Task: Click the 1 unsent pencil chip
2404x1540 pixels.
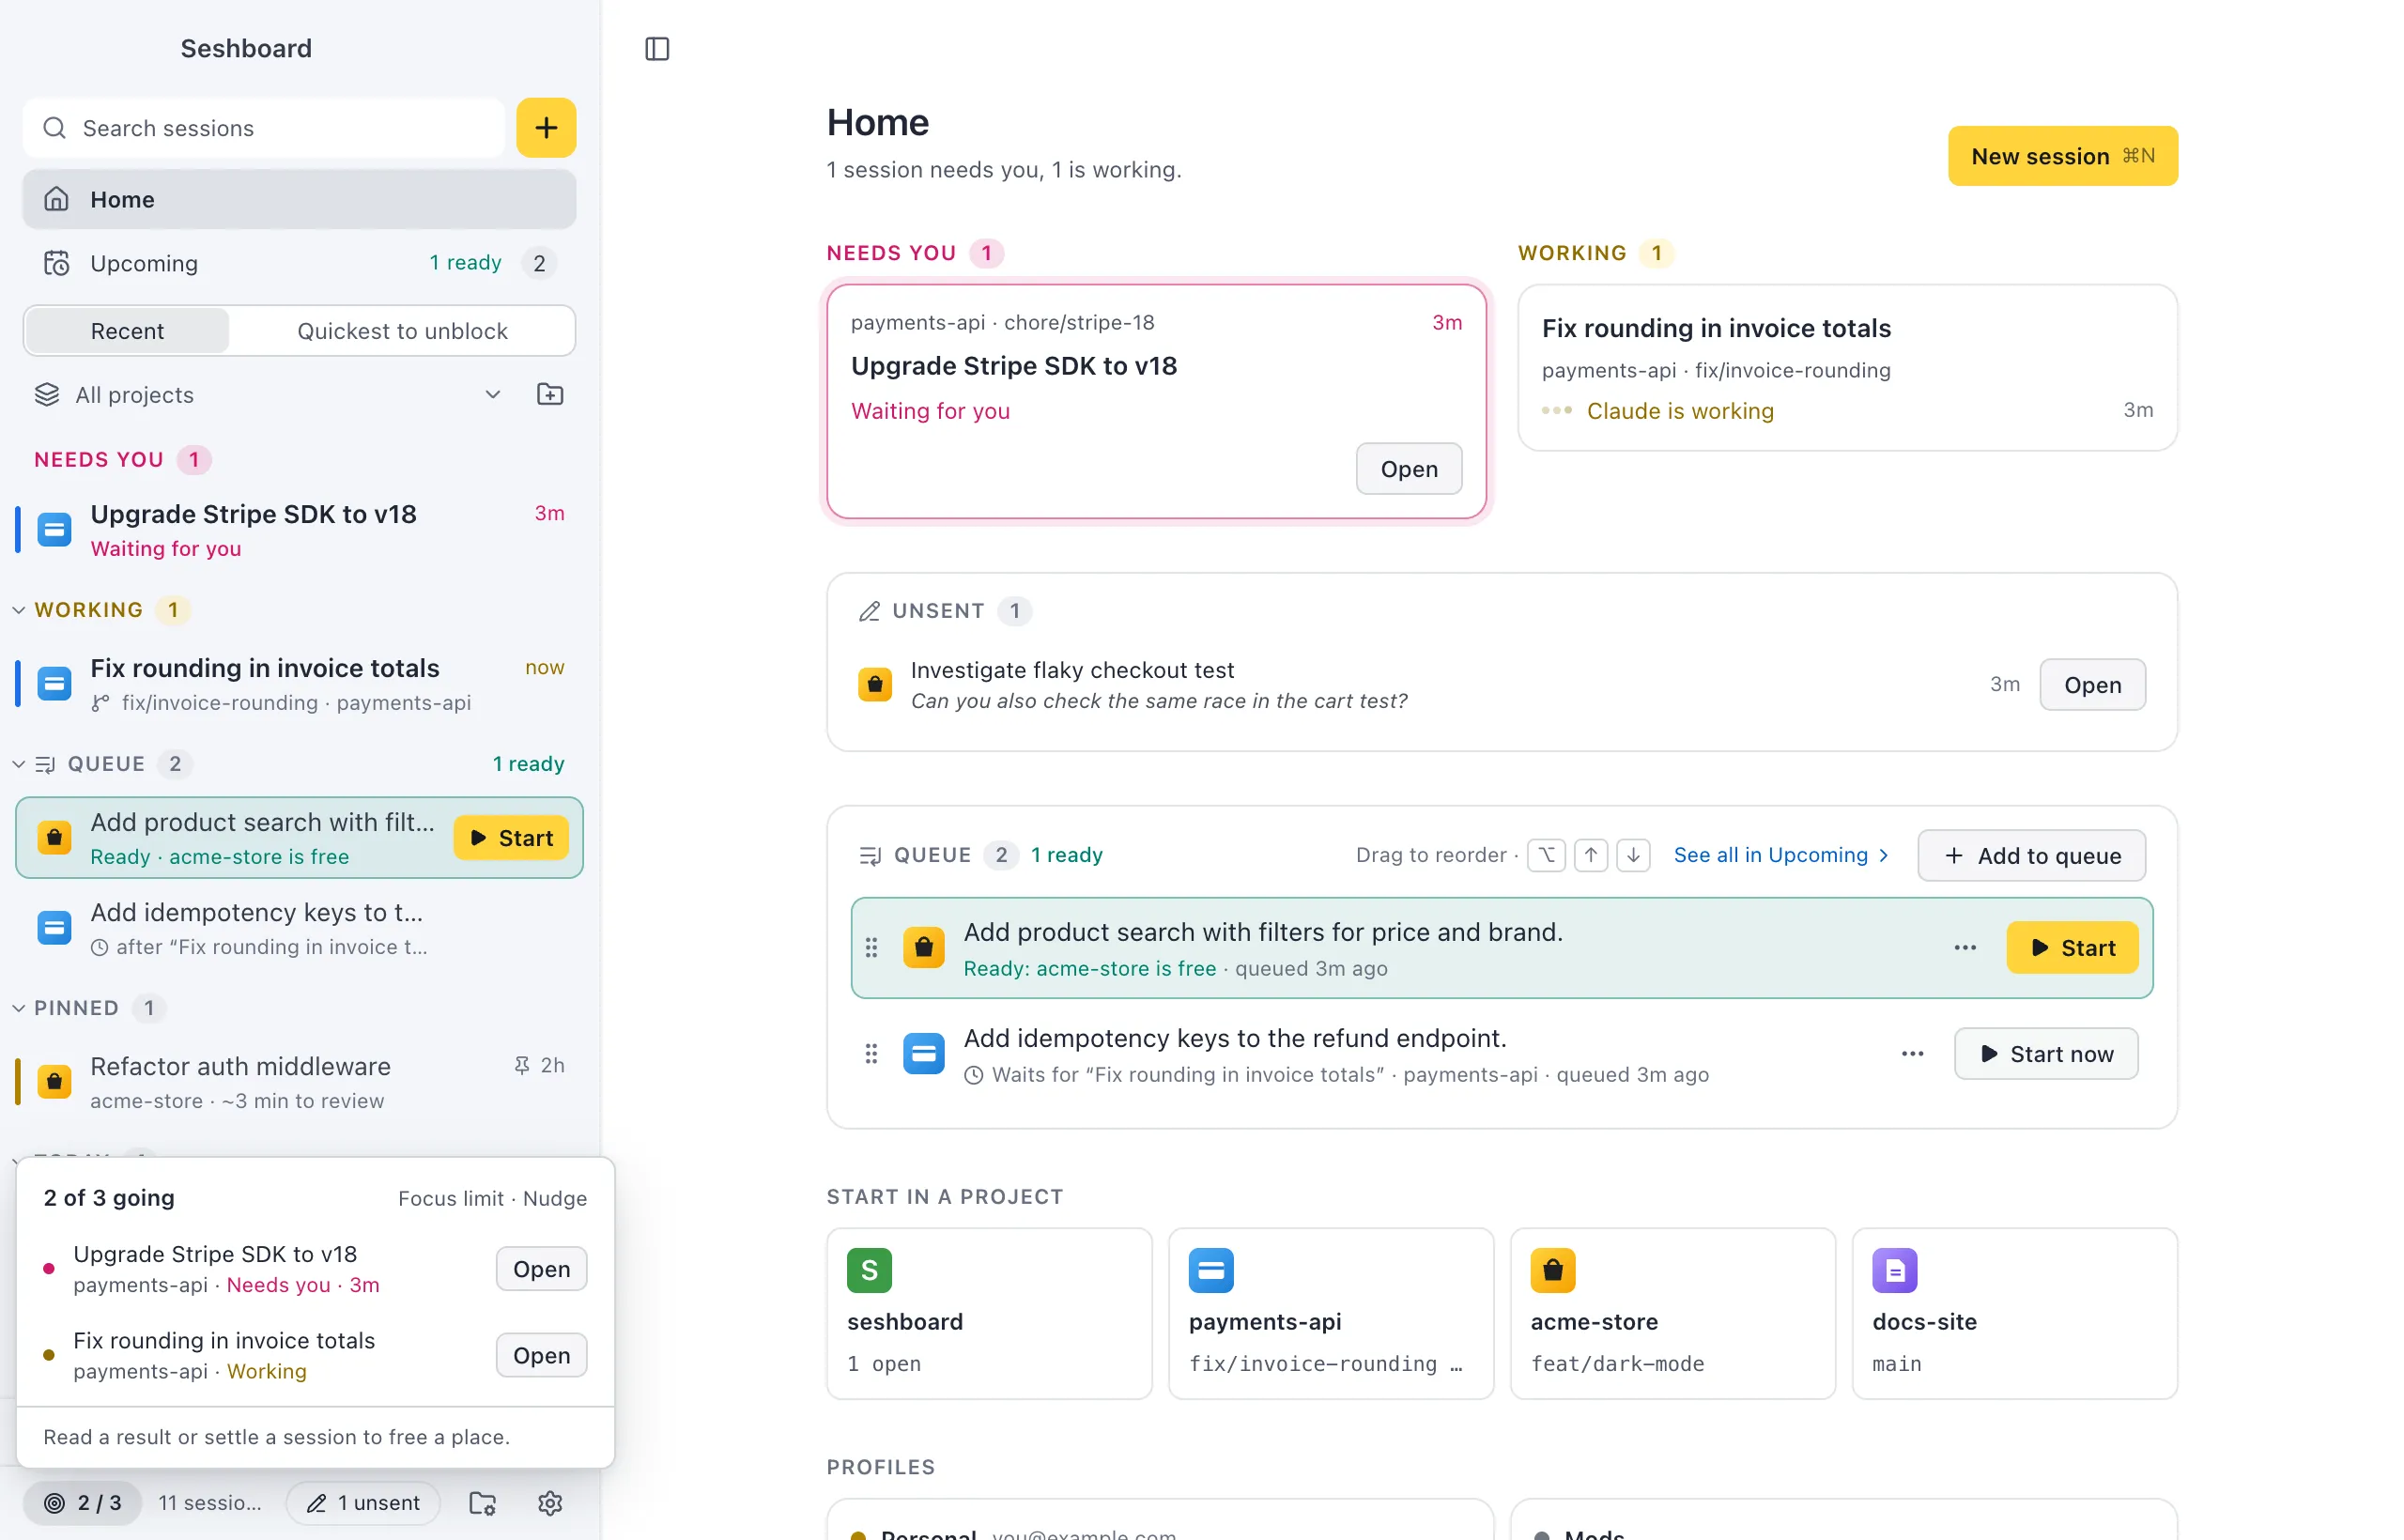Action: pos(363,1502)
